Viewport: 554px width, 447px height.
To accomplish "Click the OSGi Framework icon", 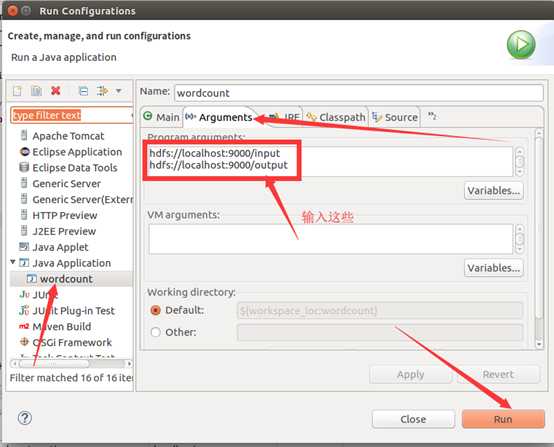I will pos(24,342).
